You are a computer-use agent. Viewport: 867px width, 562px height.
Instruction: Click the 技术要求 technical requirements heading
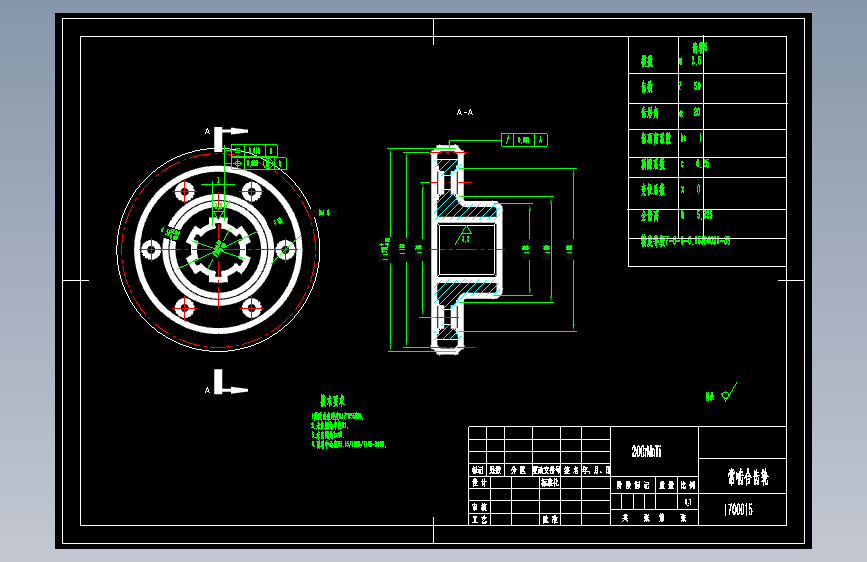pos(332,400)
